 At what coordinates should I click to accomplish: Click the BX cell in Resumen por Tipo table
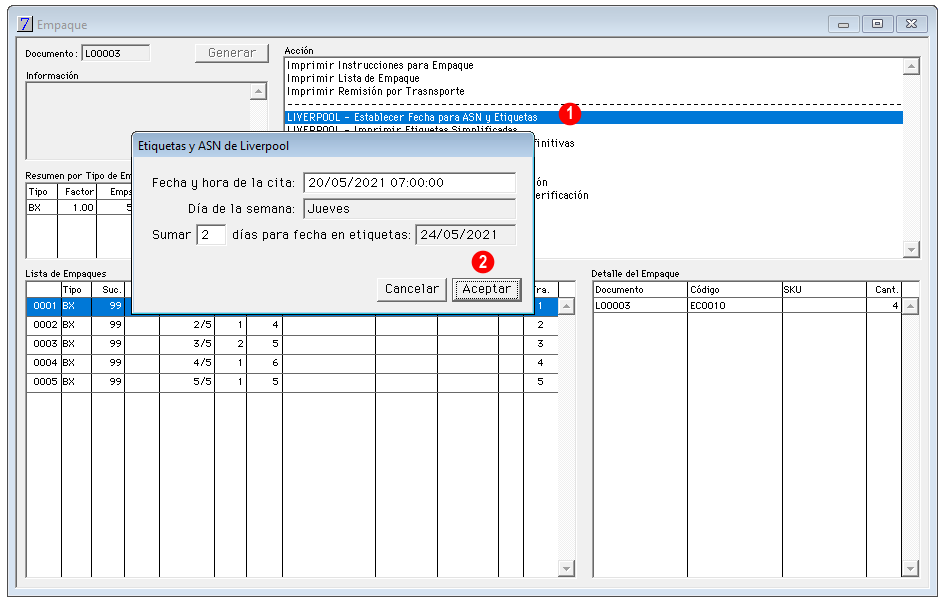42,208
